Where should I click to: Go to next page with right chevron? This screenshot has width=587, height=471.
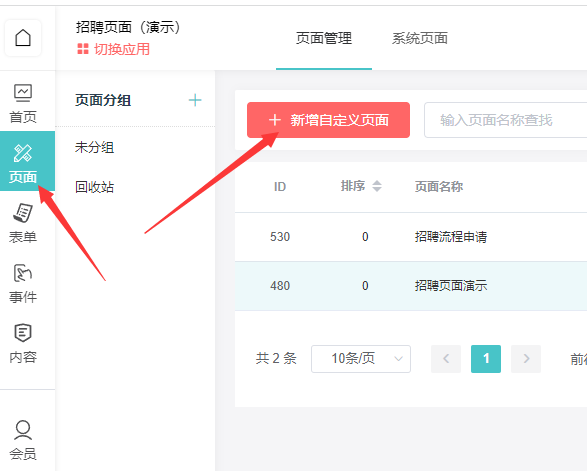tap(526, 359)
